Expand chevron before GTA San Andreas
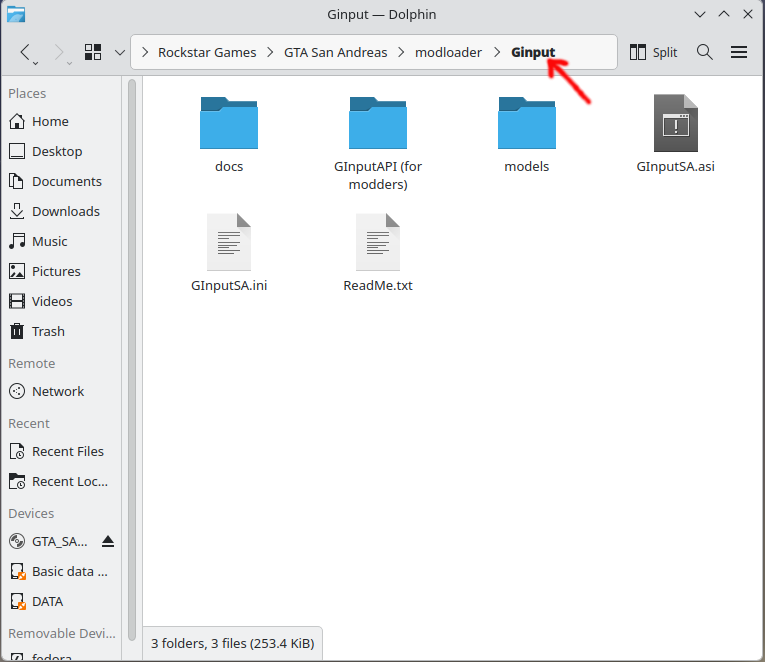Screen dimensions: 765x662 pos(270,52)
